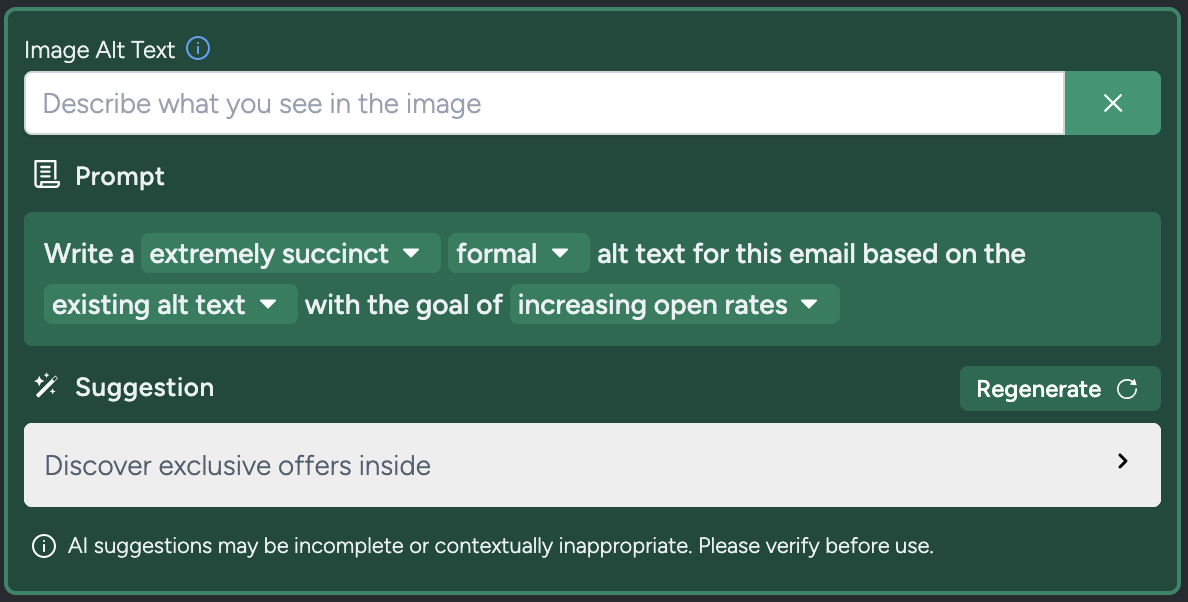Open the increasing open rates goal dropdown

click(675, 304)
